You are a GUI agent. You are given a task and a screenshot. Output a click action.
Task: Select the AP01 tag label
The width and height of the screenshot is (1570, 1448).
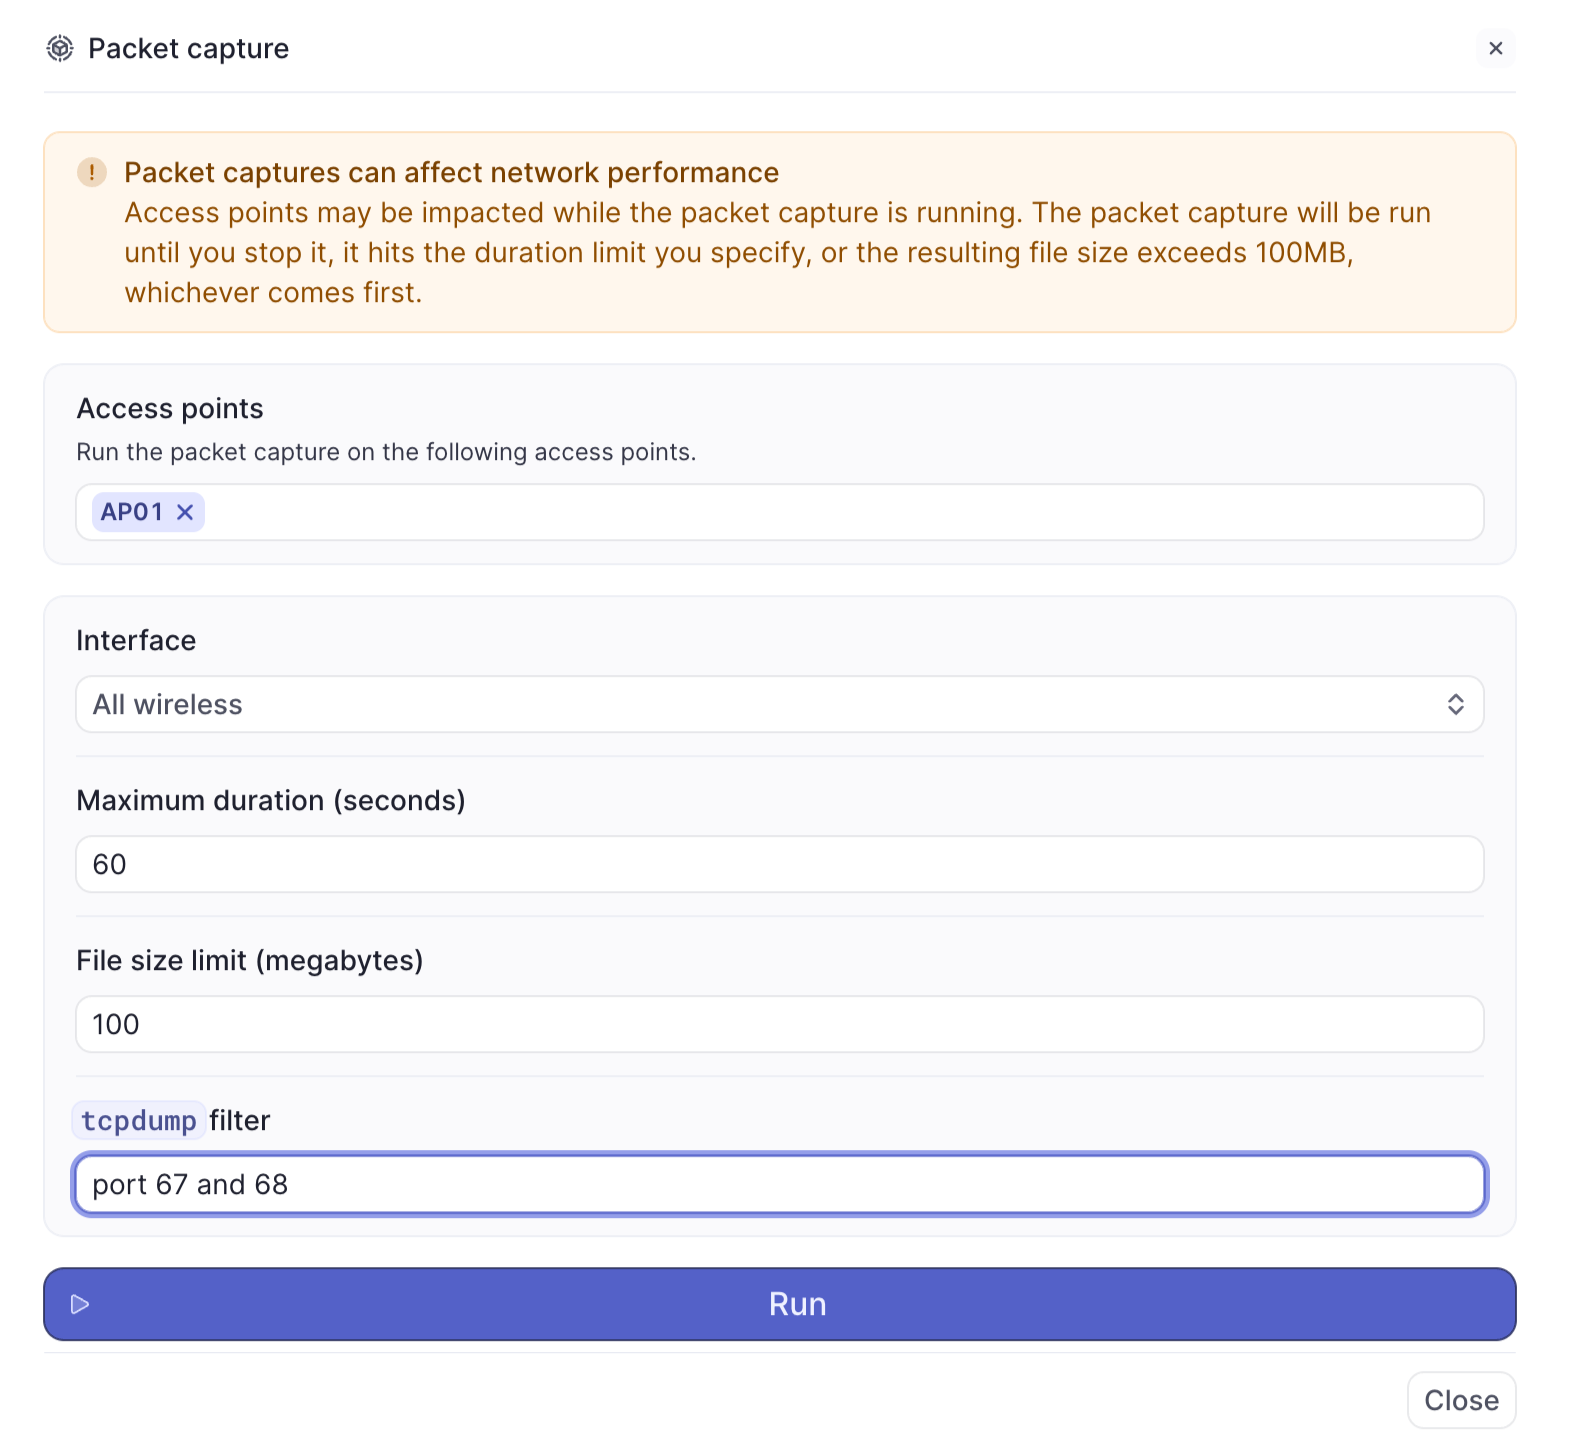[131, 512]
